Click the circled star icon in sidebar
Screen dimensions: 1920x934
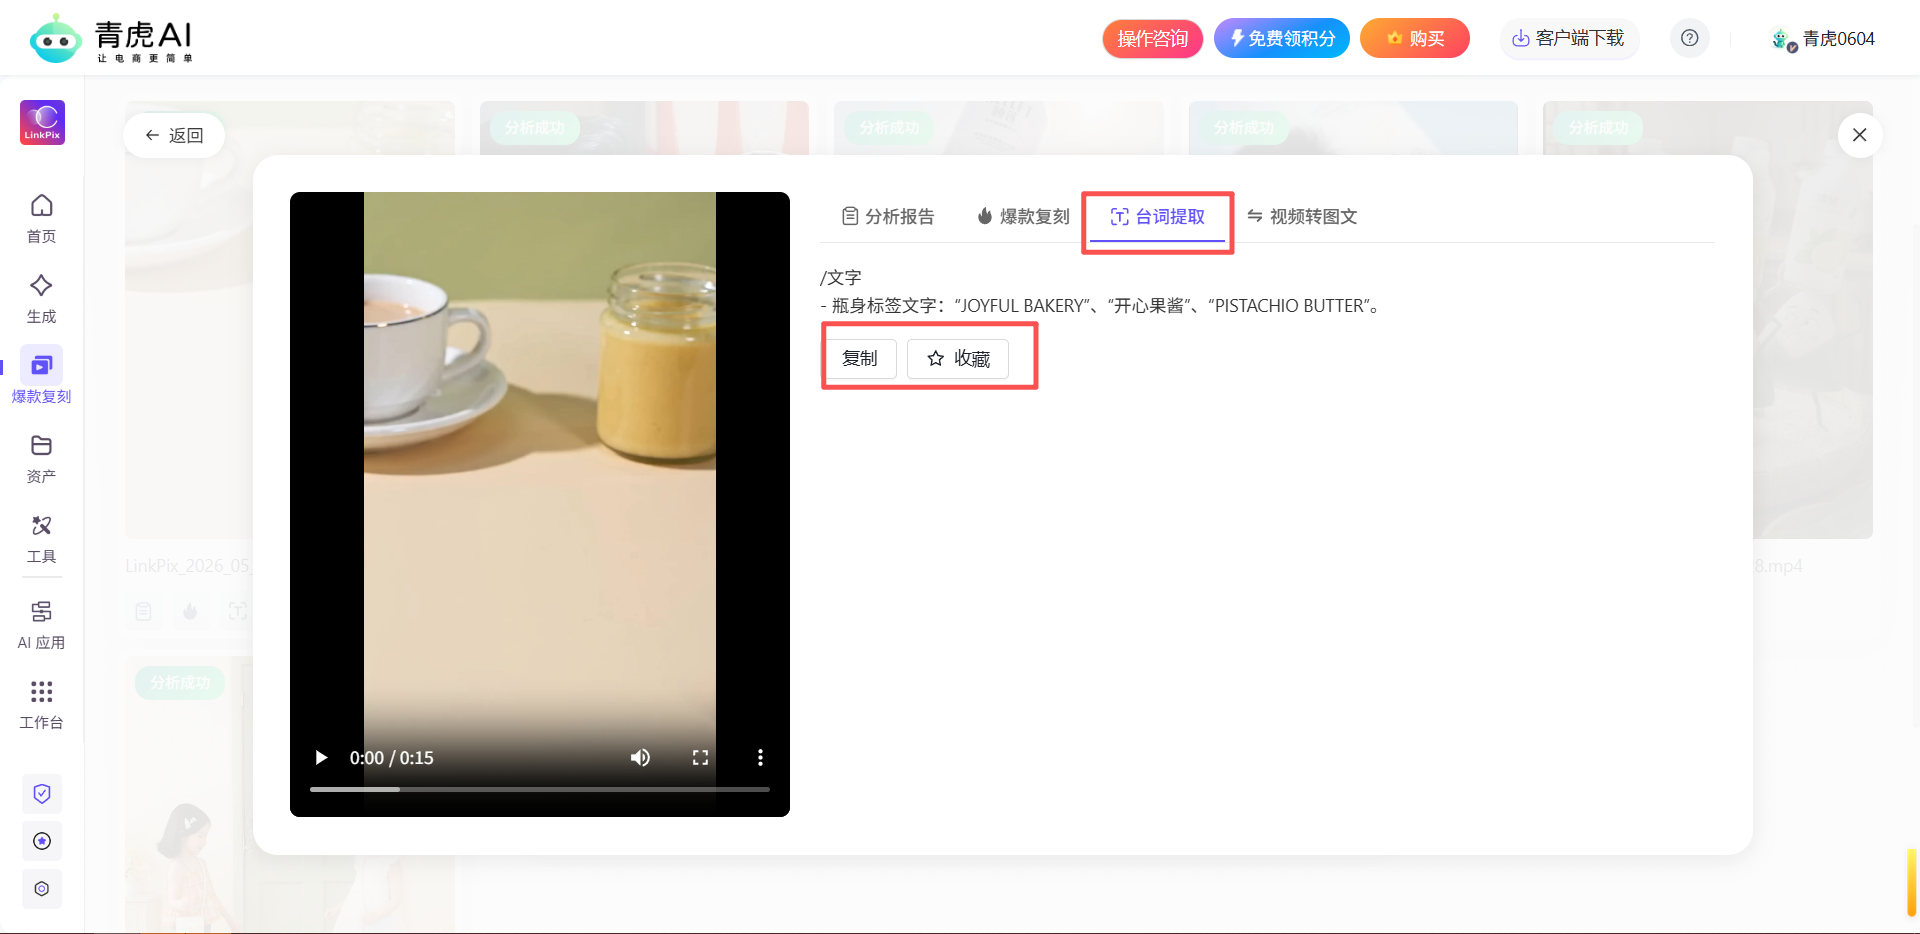(42, 841)
